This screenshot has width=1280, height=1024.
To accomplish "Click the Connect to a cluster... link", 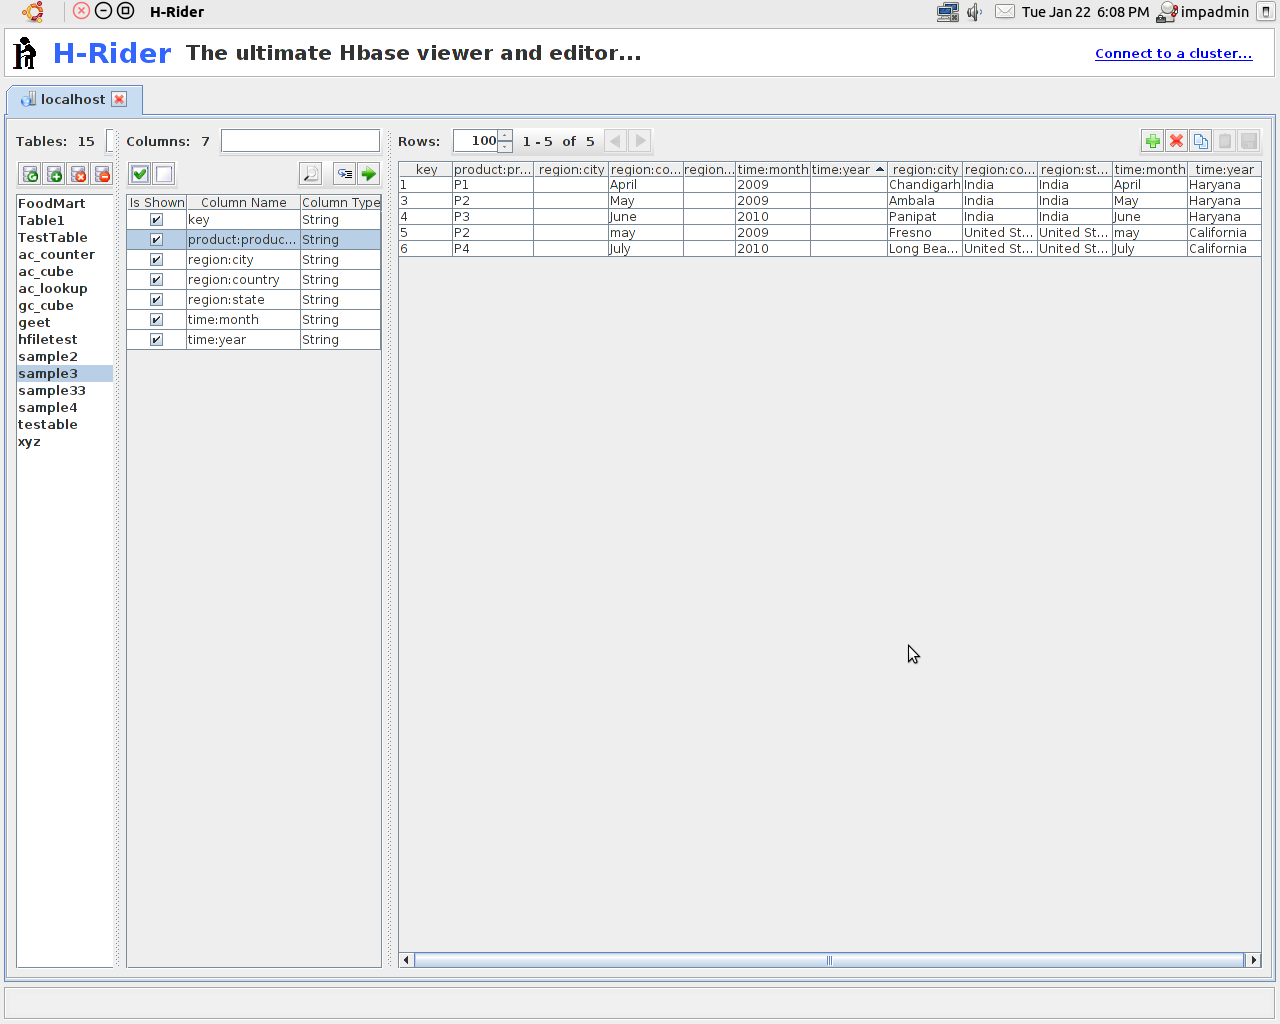I will pyautogui.click(x=1173, y=53).
